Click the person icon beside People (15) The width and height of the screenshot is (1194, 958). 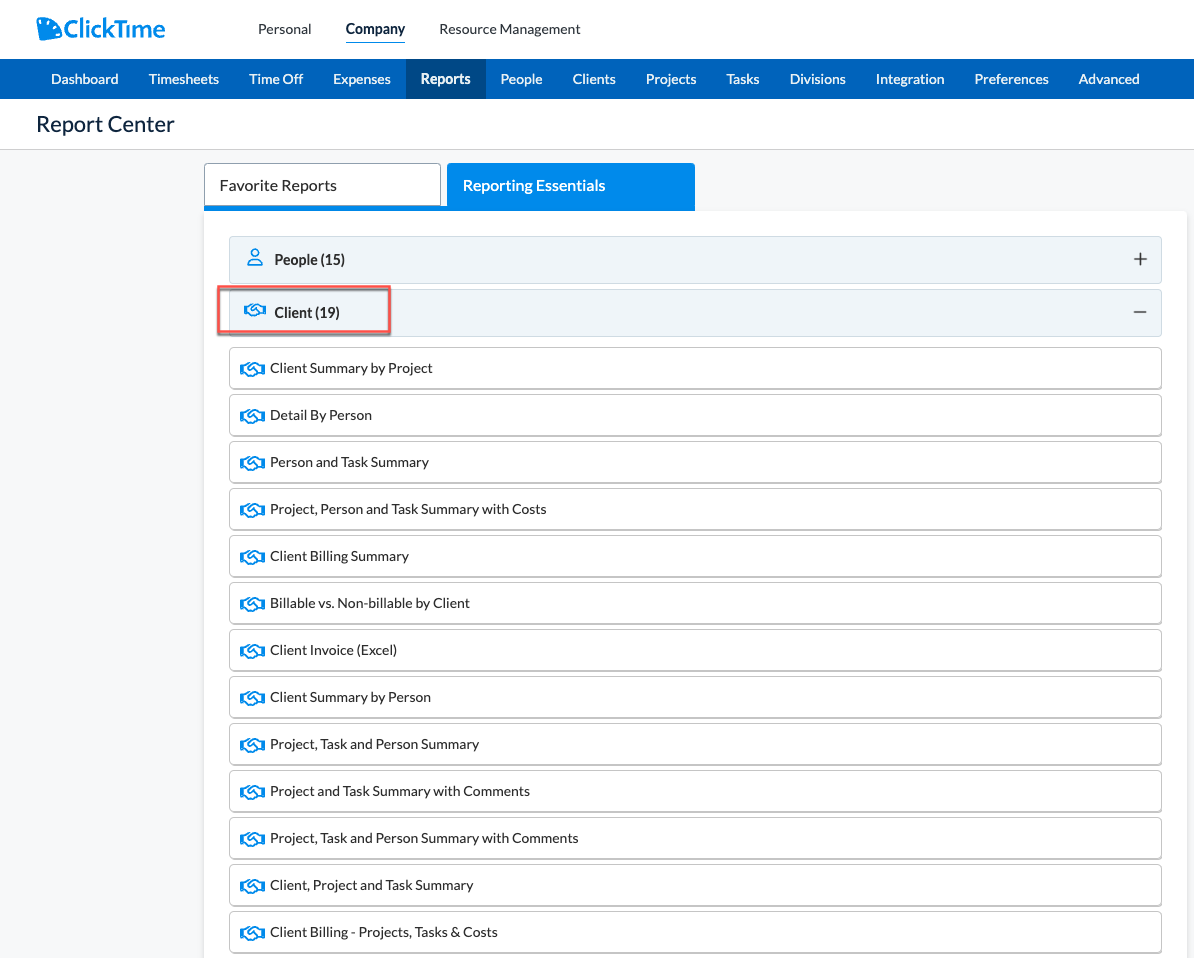click(x=255, y=258)
